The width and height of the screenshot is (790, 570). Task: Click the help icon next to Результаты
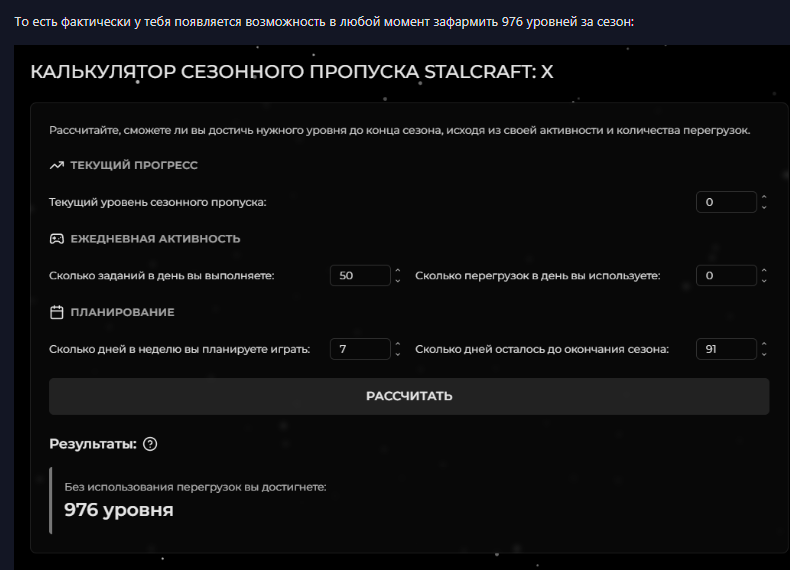point(150,444)
